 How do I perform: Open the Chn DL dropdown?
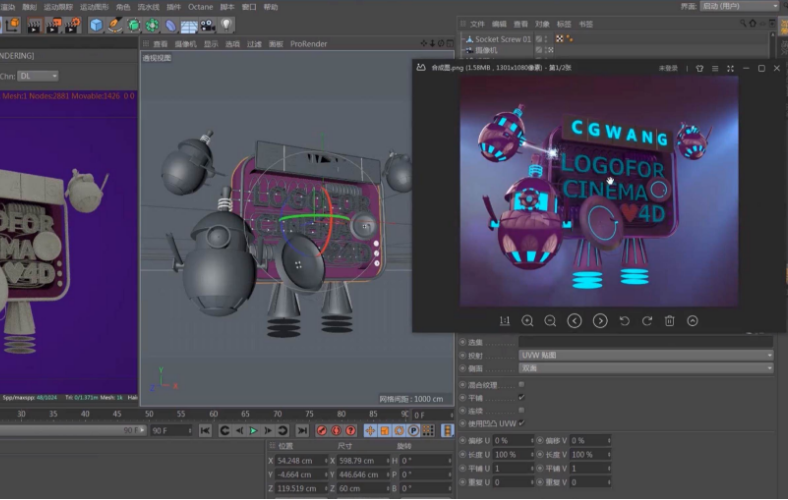click(38, 76)
